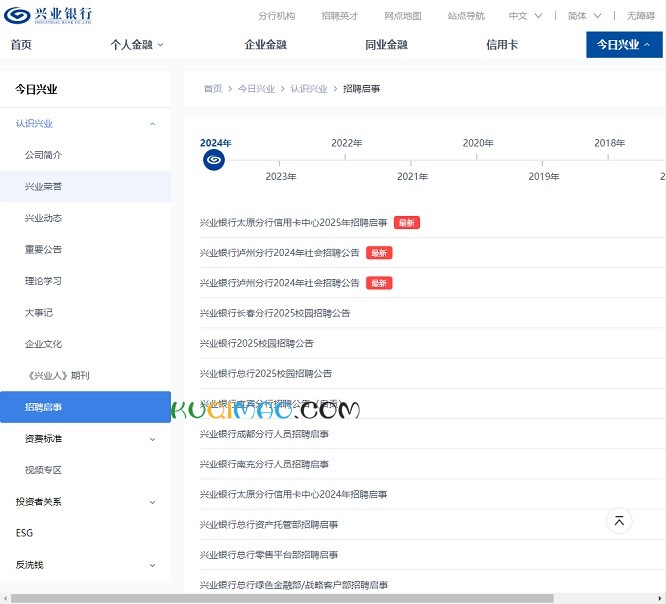Open 总行绿色金融部/战略客户部招聘启事

click(x=294, y=585)
